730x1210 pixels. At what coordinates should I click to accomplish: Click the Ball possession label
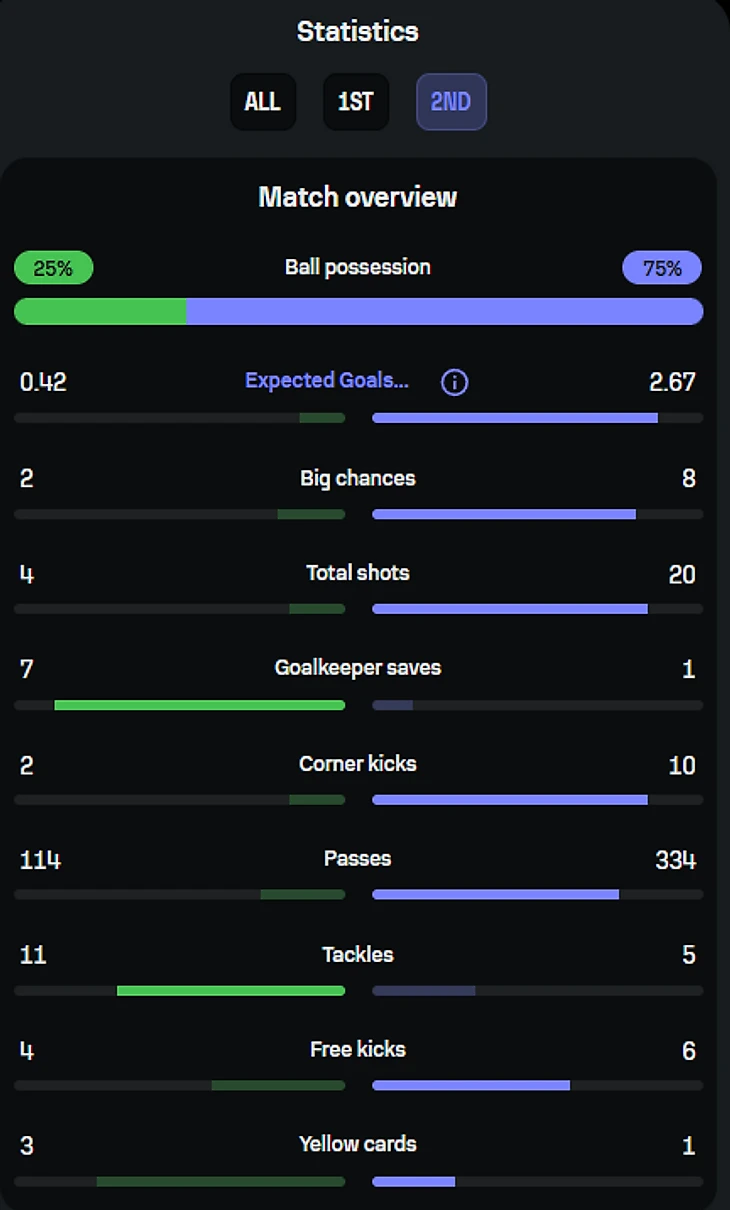point(358,267)
